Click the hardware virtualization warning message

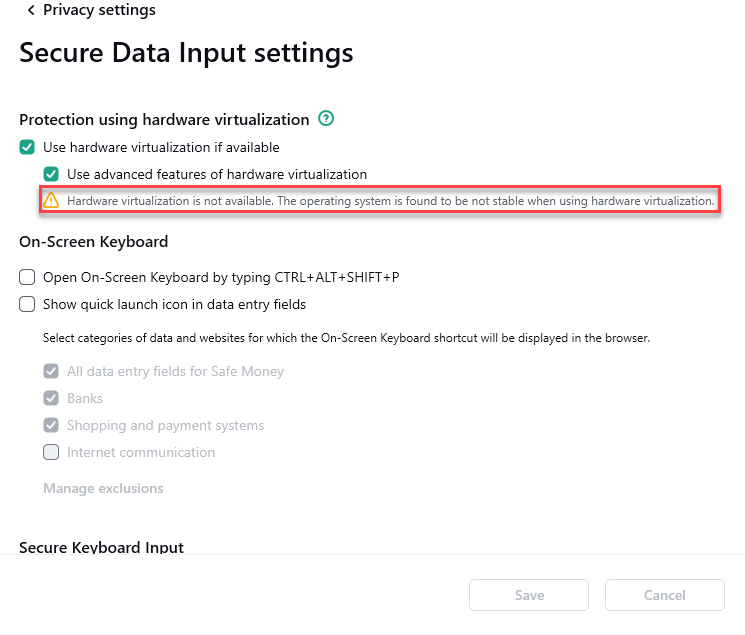[390, 201]
